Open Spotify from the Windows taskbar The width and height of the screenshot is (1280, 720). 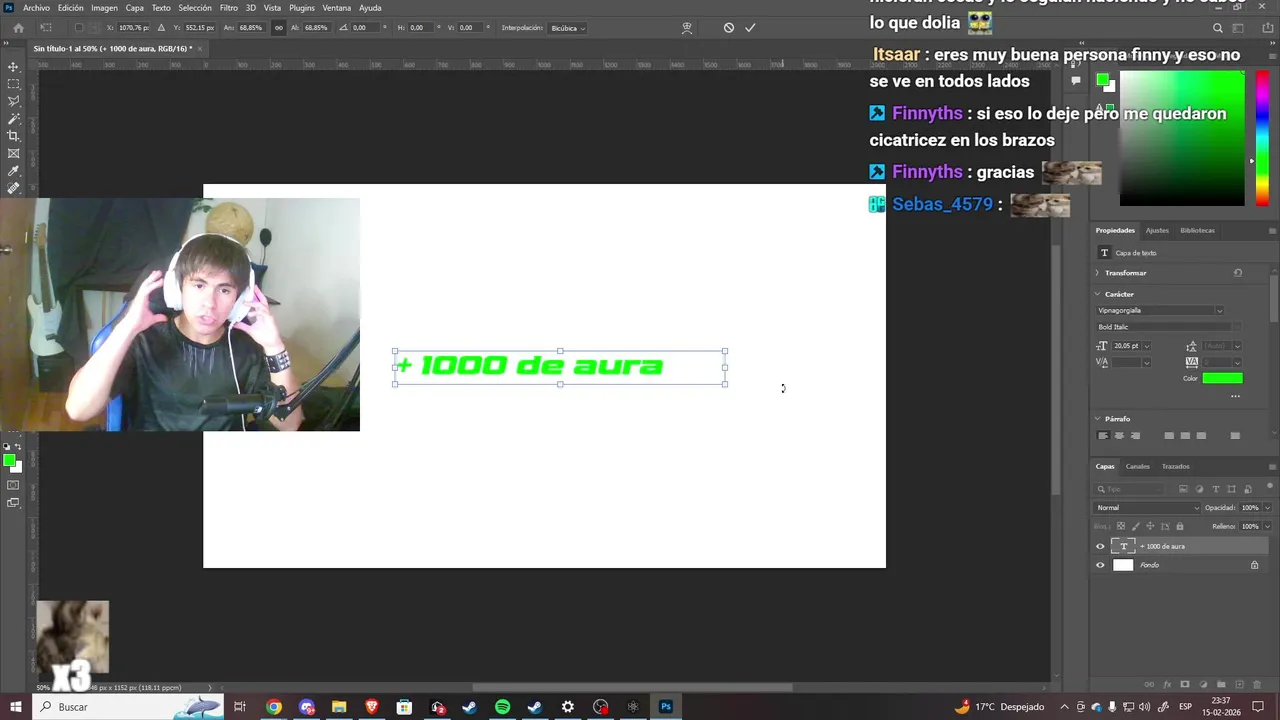click(x=502, y=707)
